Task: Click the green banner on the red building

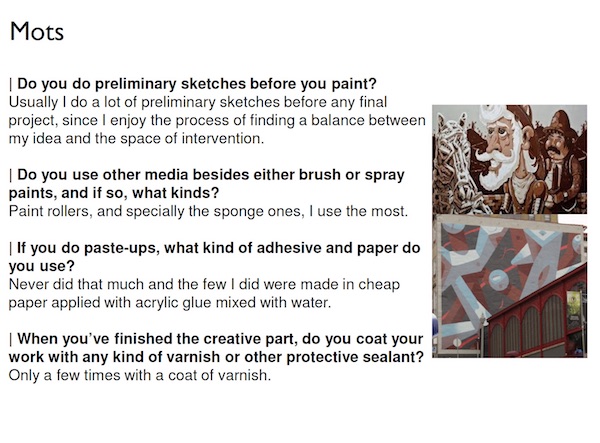Action: [x=574, y=303]
